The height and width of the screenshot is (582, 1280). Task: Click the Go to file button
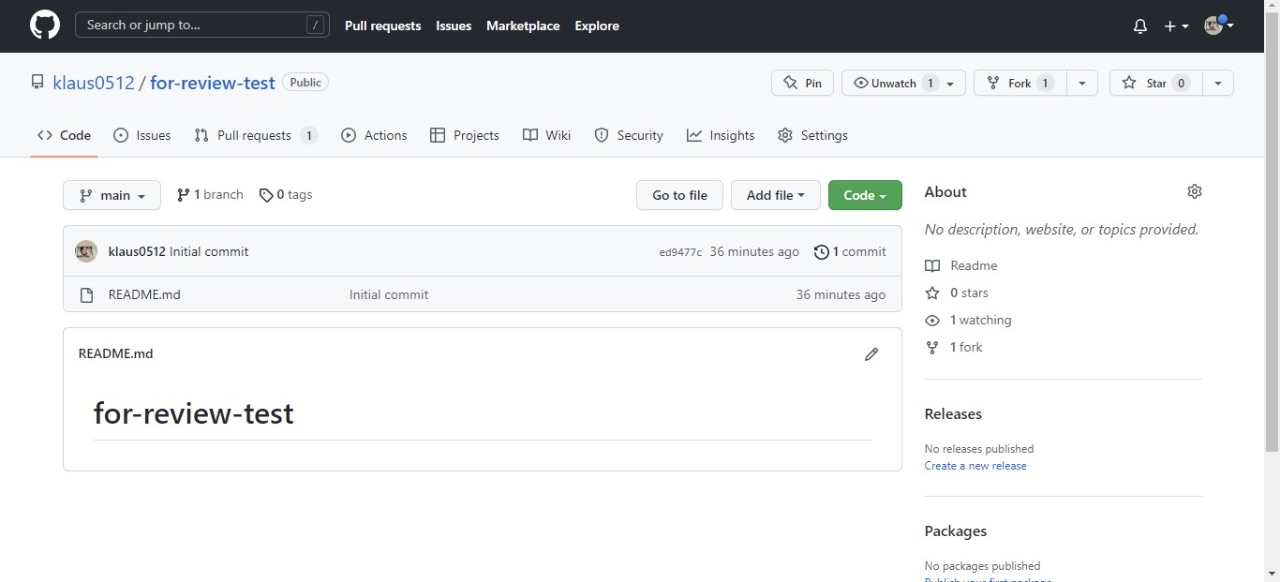click(680, 195)
